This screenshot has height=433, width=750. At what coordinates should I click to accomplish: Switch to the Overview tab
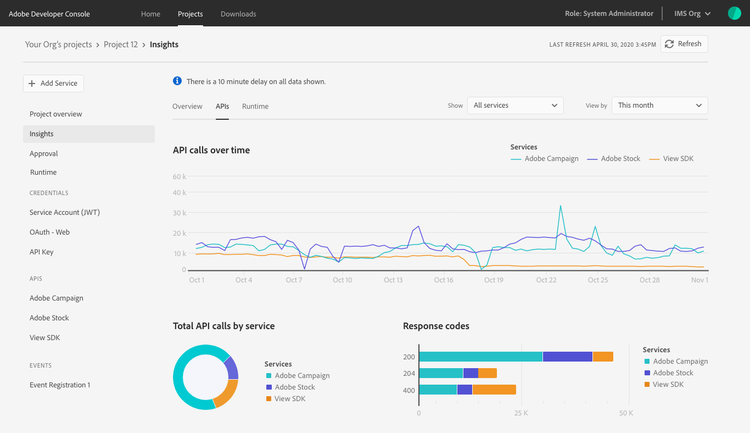tap(188, 106)
